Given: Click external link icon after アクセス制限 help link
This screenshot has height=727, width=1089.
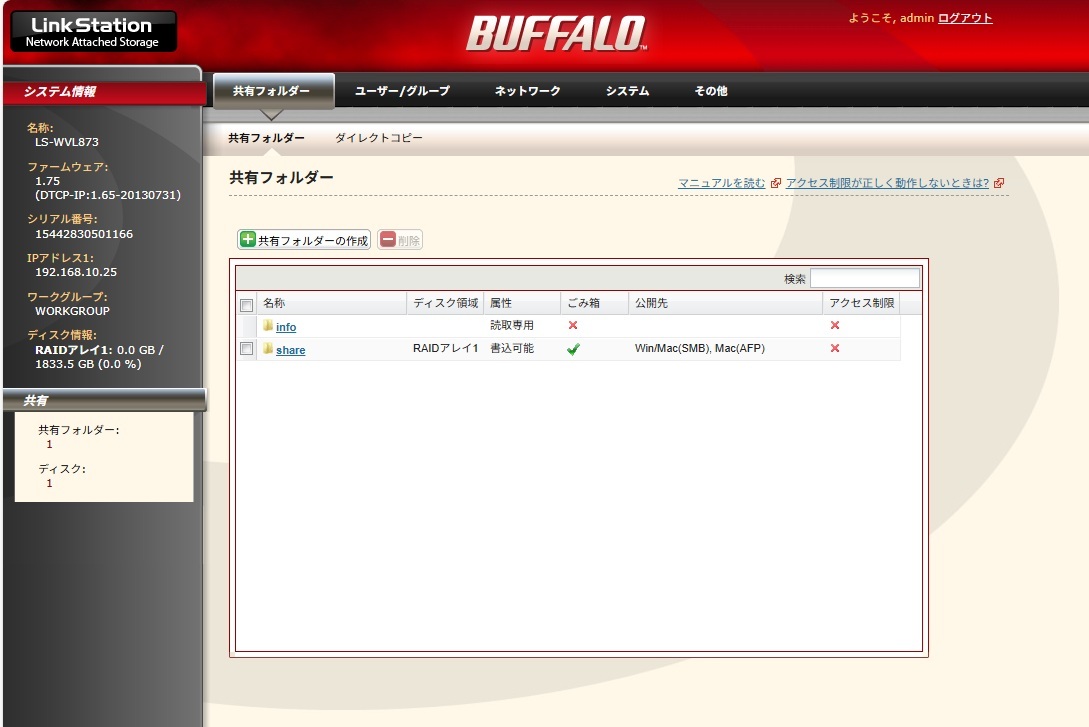Looking at the screenshot, I should tap(999, 183).
